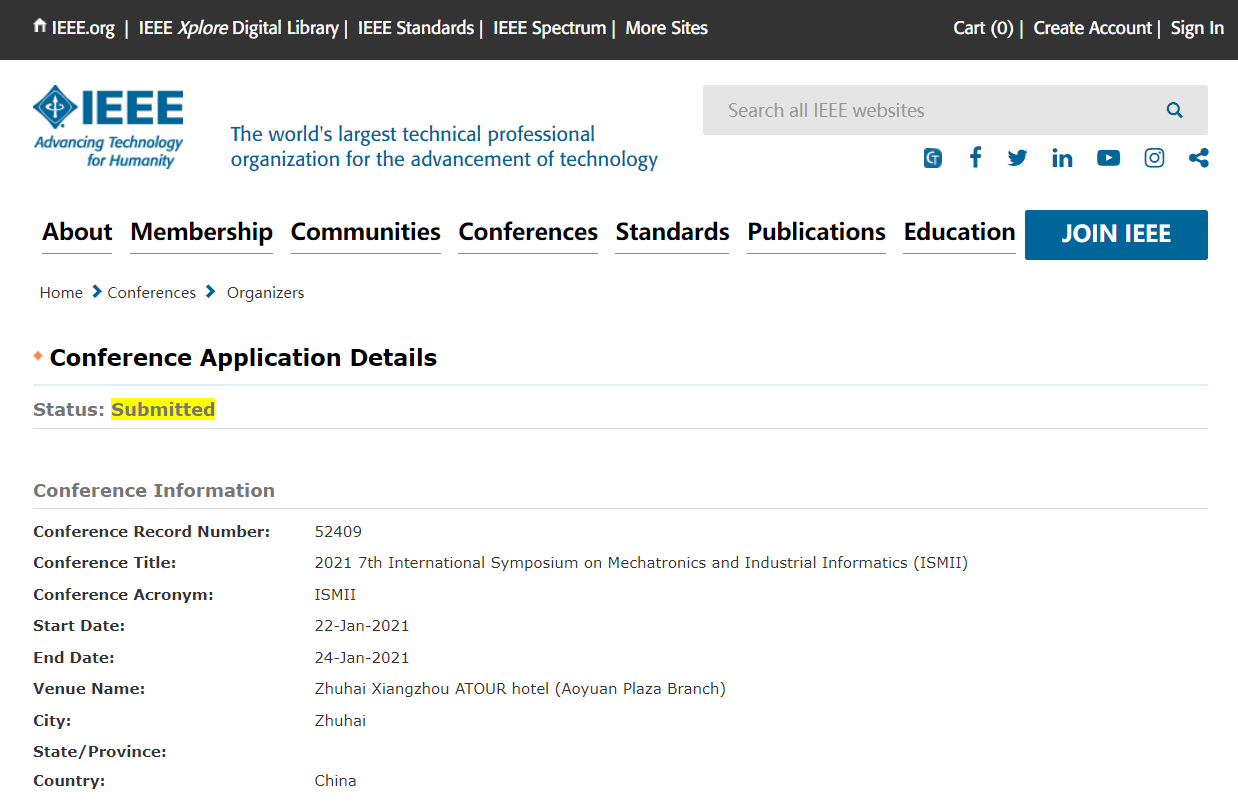Click conference record number 52409
1238x812 pixels.
(x=338, y=532)
